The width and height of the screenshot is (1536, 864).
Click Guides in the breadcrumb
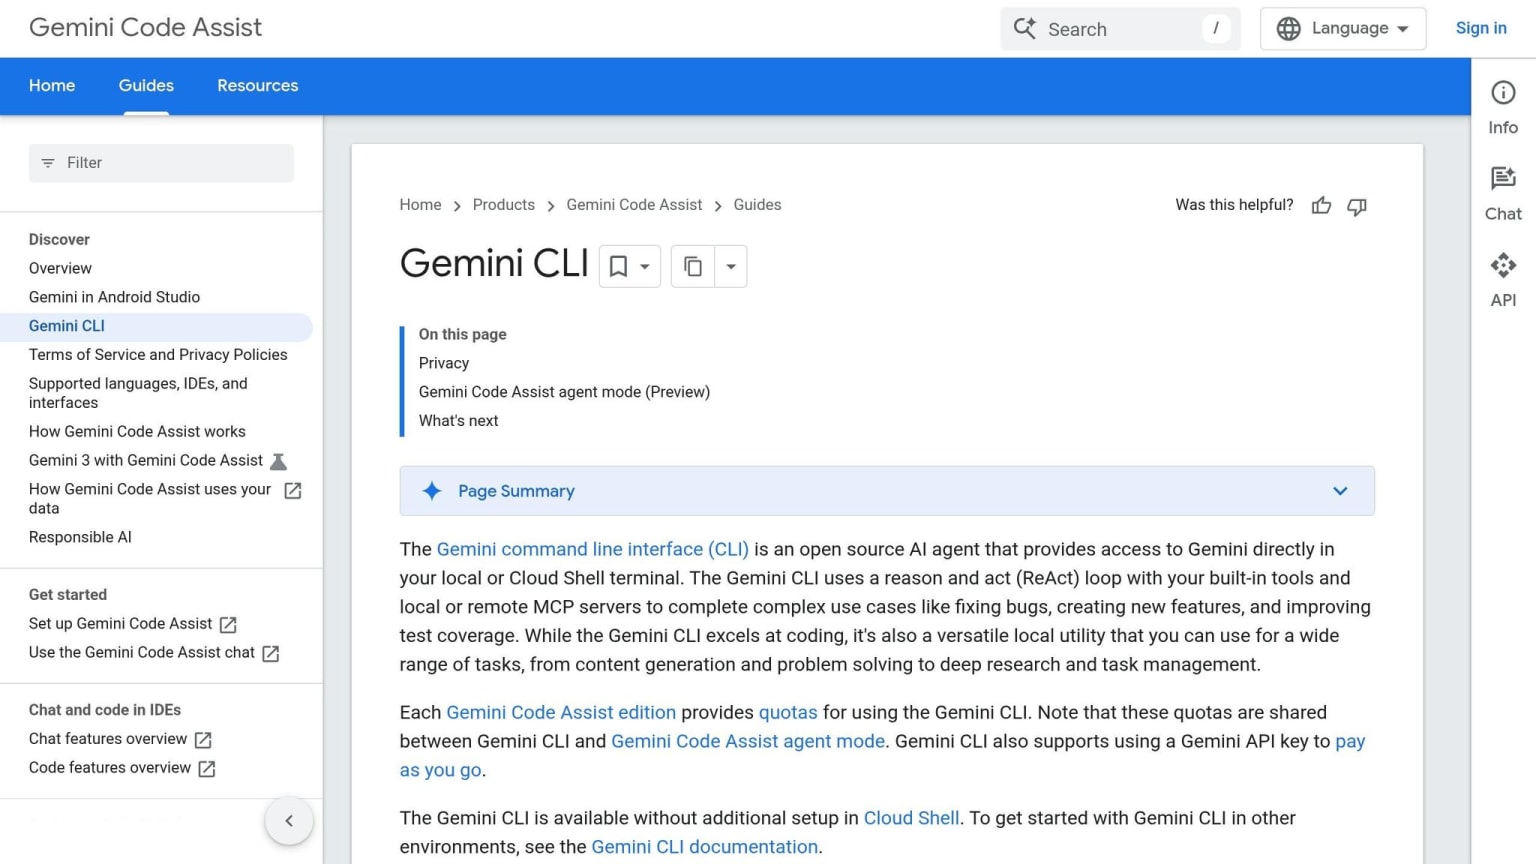[x=757, y=205]
